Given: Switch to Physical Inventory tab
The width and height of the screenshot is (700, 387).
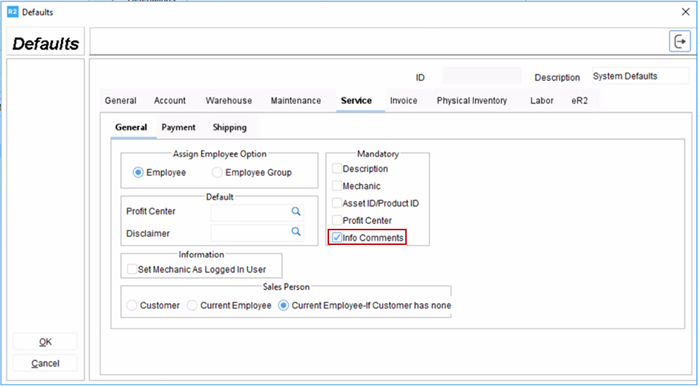Looking at the screenshot, I should tap(472, 101).
